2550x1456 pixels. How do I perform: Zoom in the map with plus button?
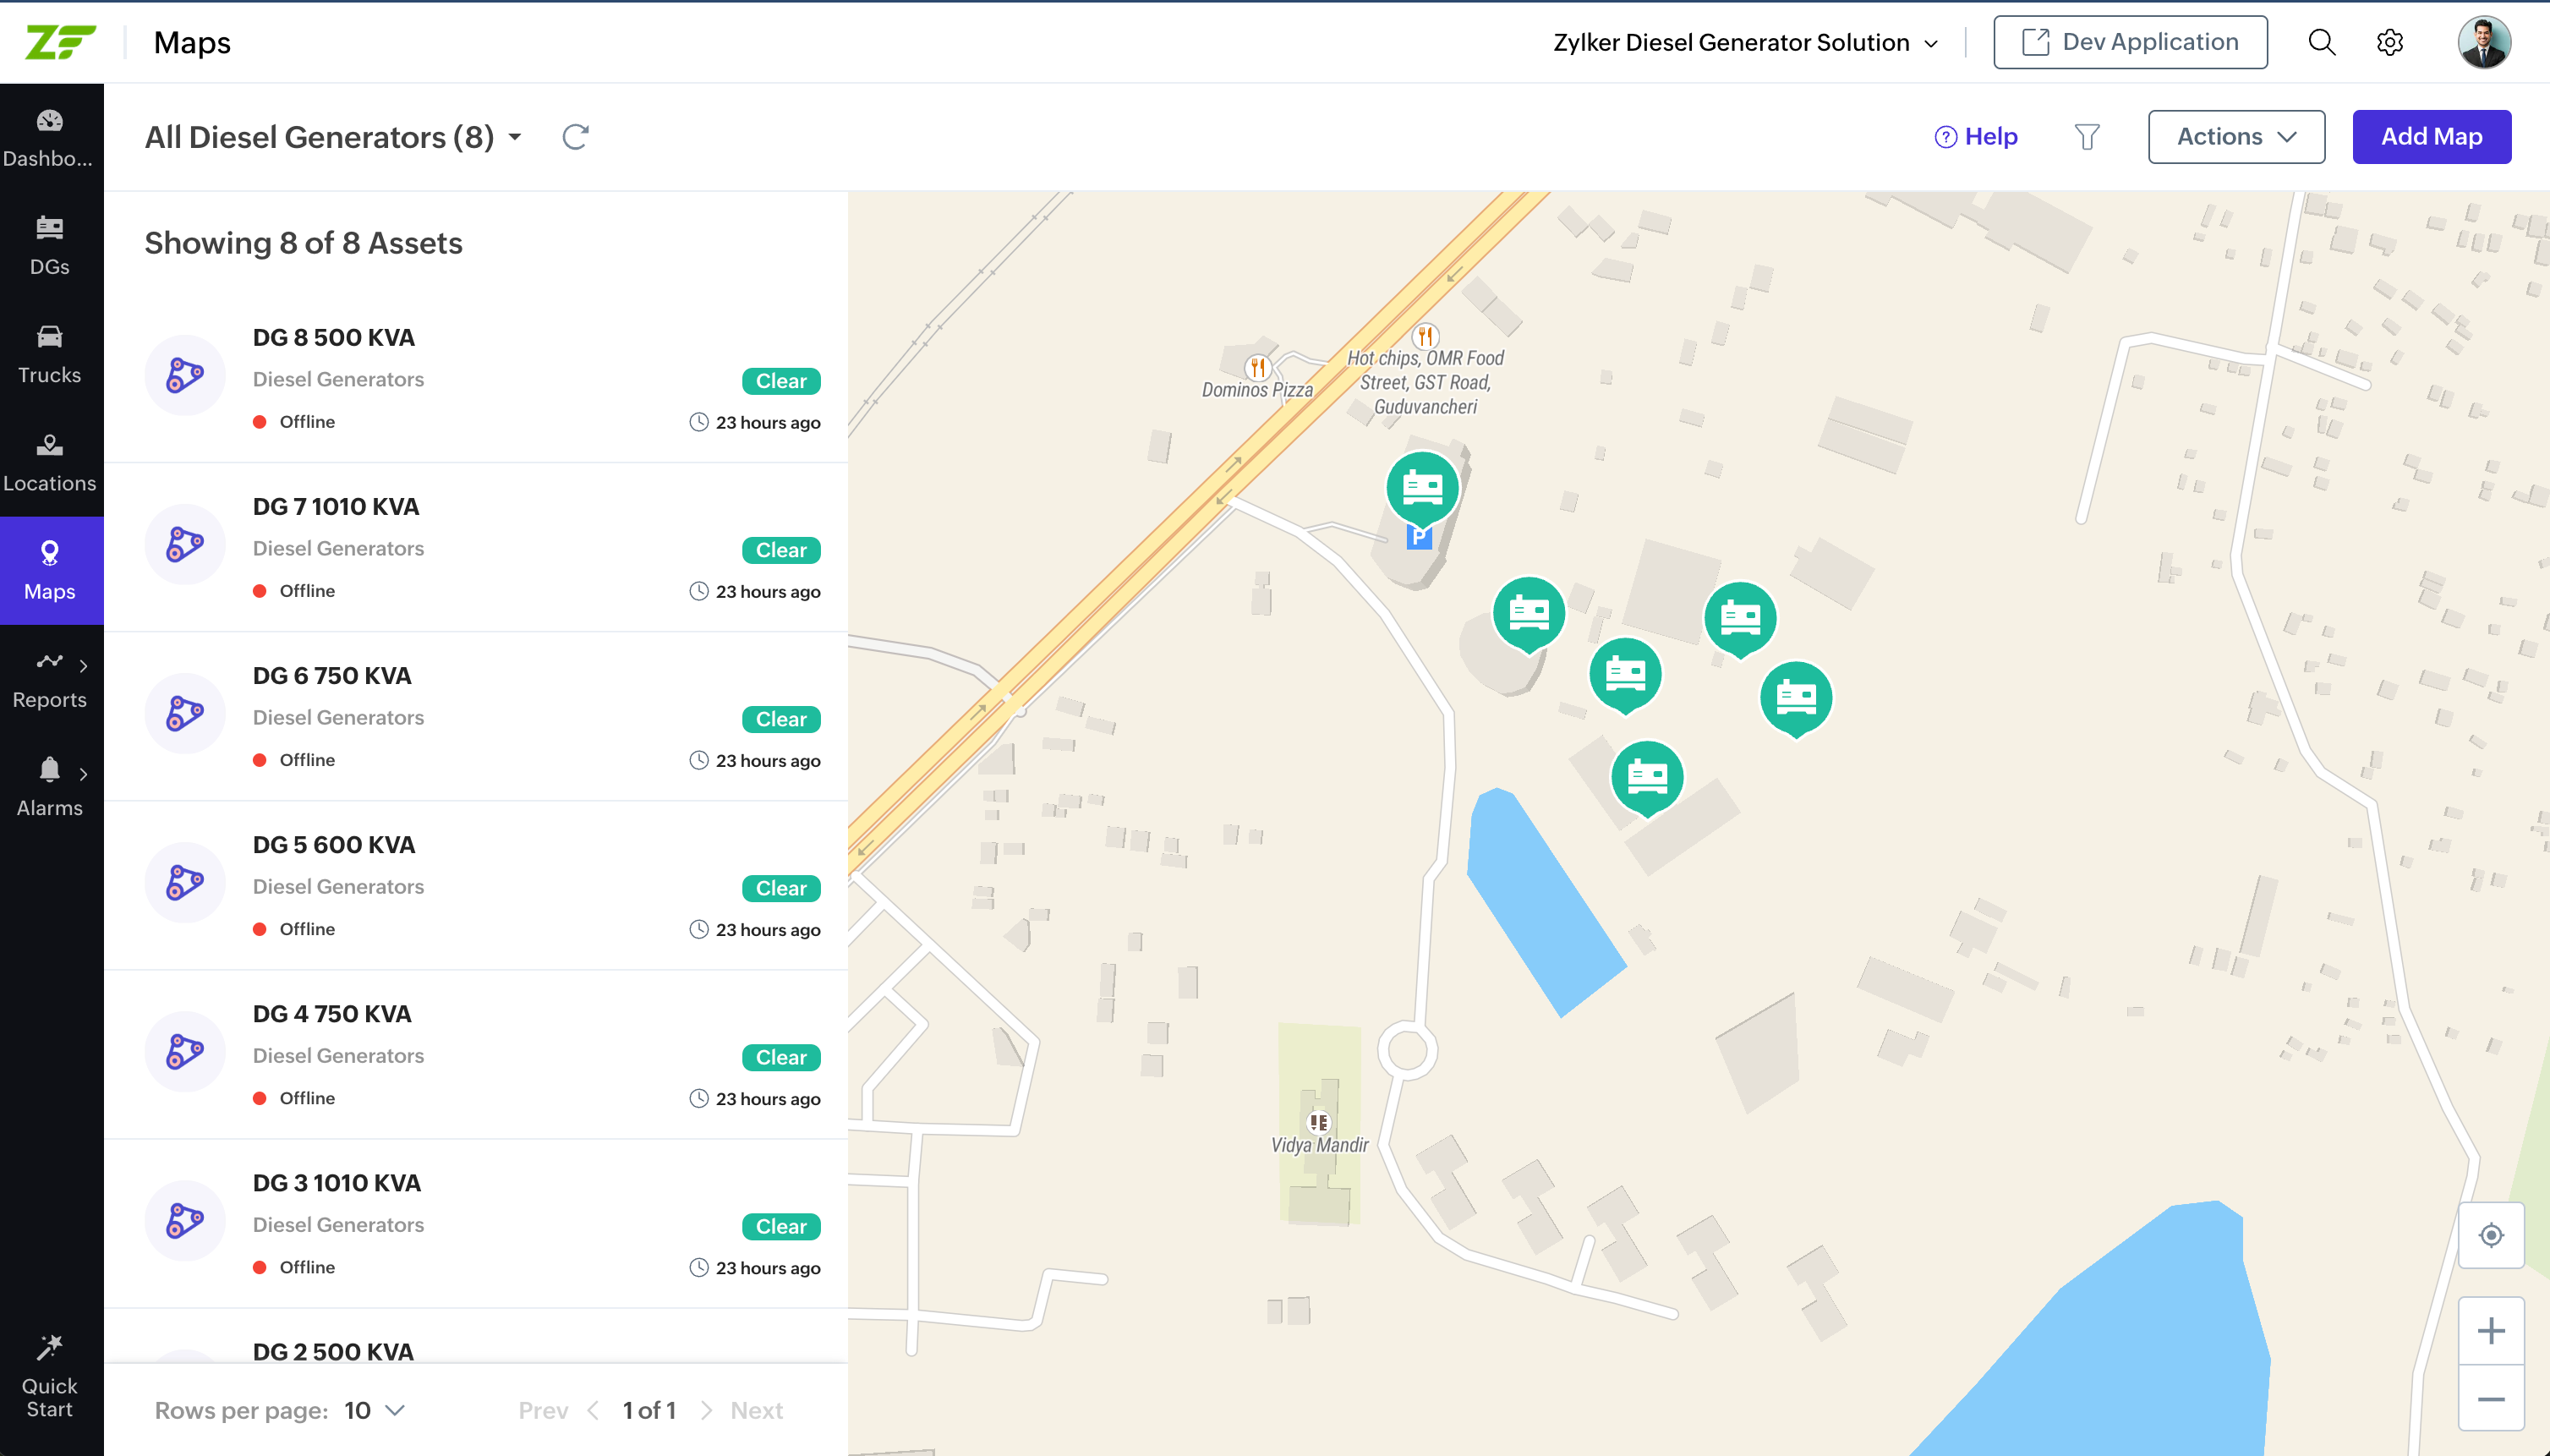click(2491, 1331)
